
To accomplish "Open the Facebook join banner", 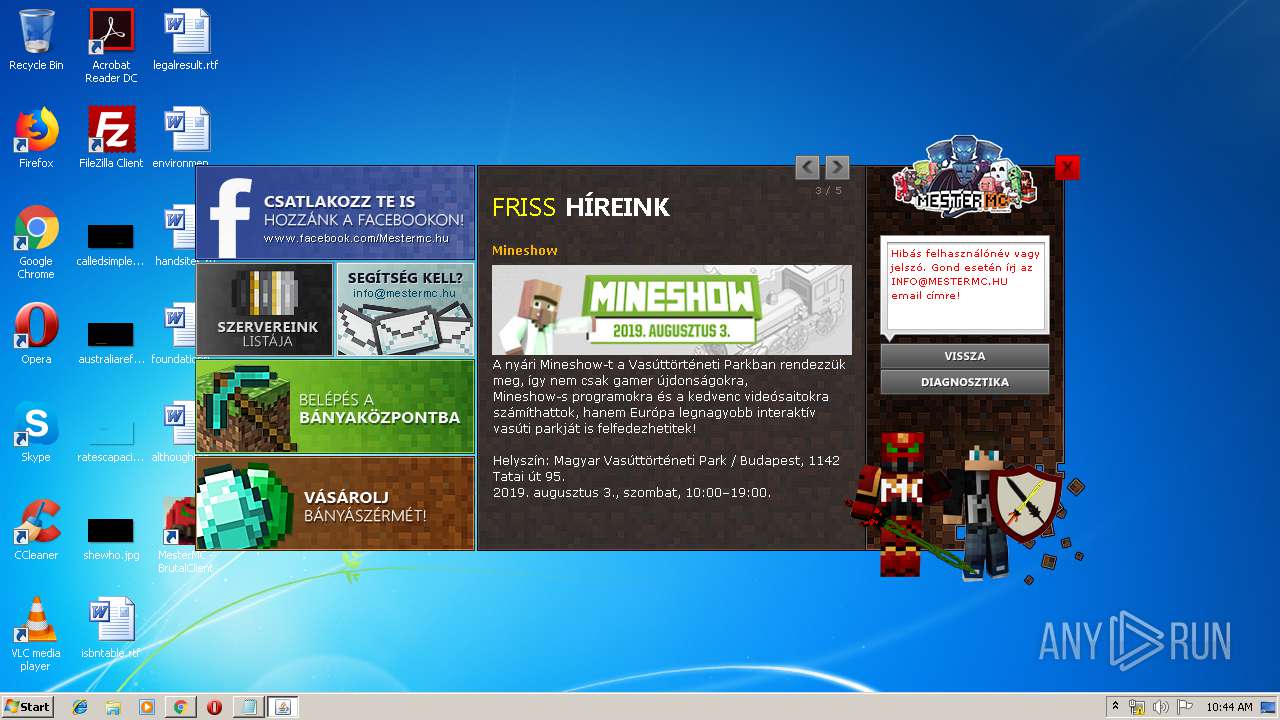I will click(335, 213).
